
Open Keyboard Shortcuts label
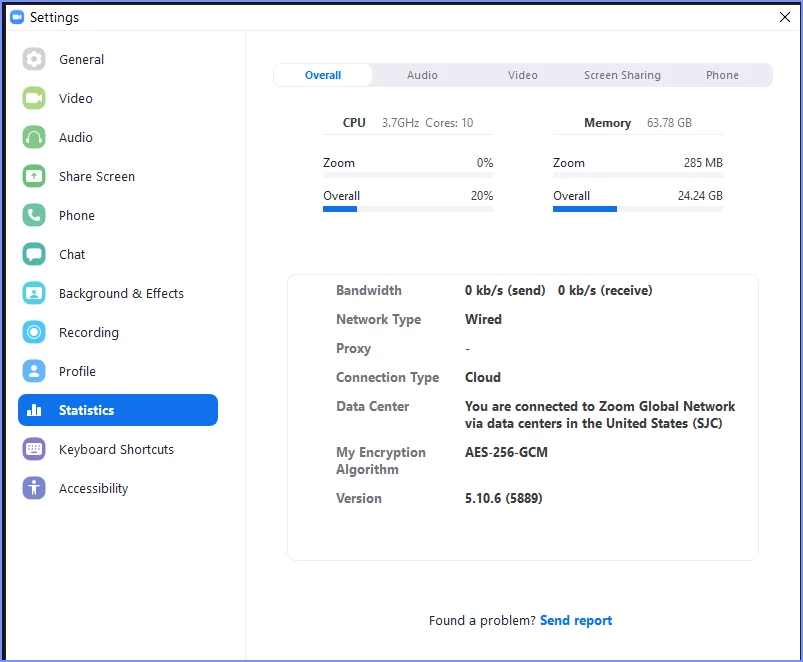tap(116, 450)
